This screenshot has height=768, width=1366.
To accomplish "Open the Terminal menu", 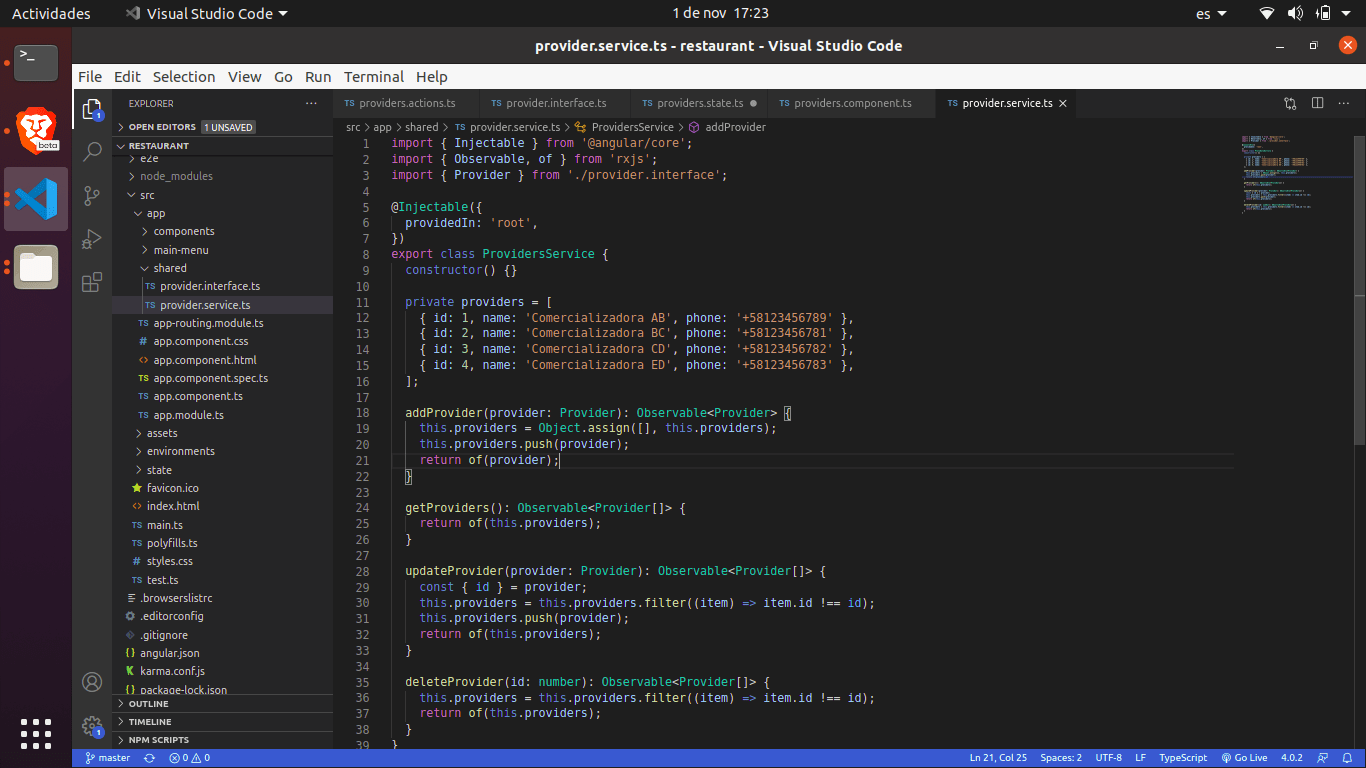I will 373,77.
